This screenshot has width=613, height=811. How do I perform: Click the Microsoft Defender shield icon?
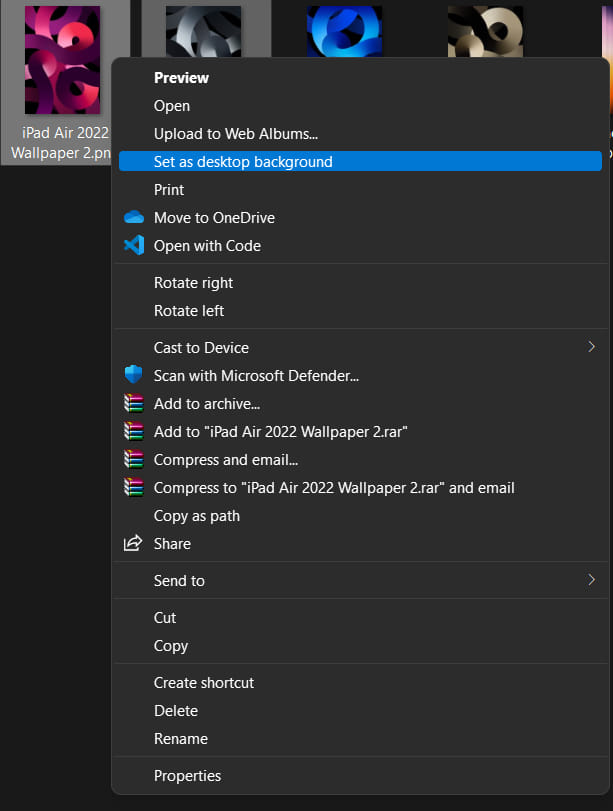tap(133, 374)
